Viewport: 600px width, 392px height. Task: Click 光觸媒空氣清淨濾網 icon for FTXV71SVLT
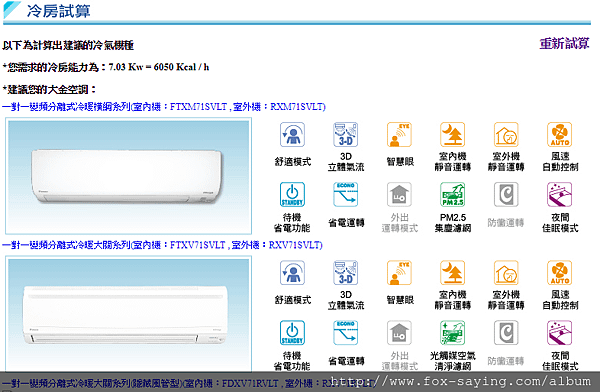pyautogui.click(x=453, y=333)
